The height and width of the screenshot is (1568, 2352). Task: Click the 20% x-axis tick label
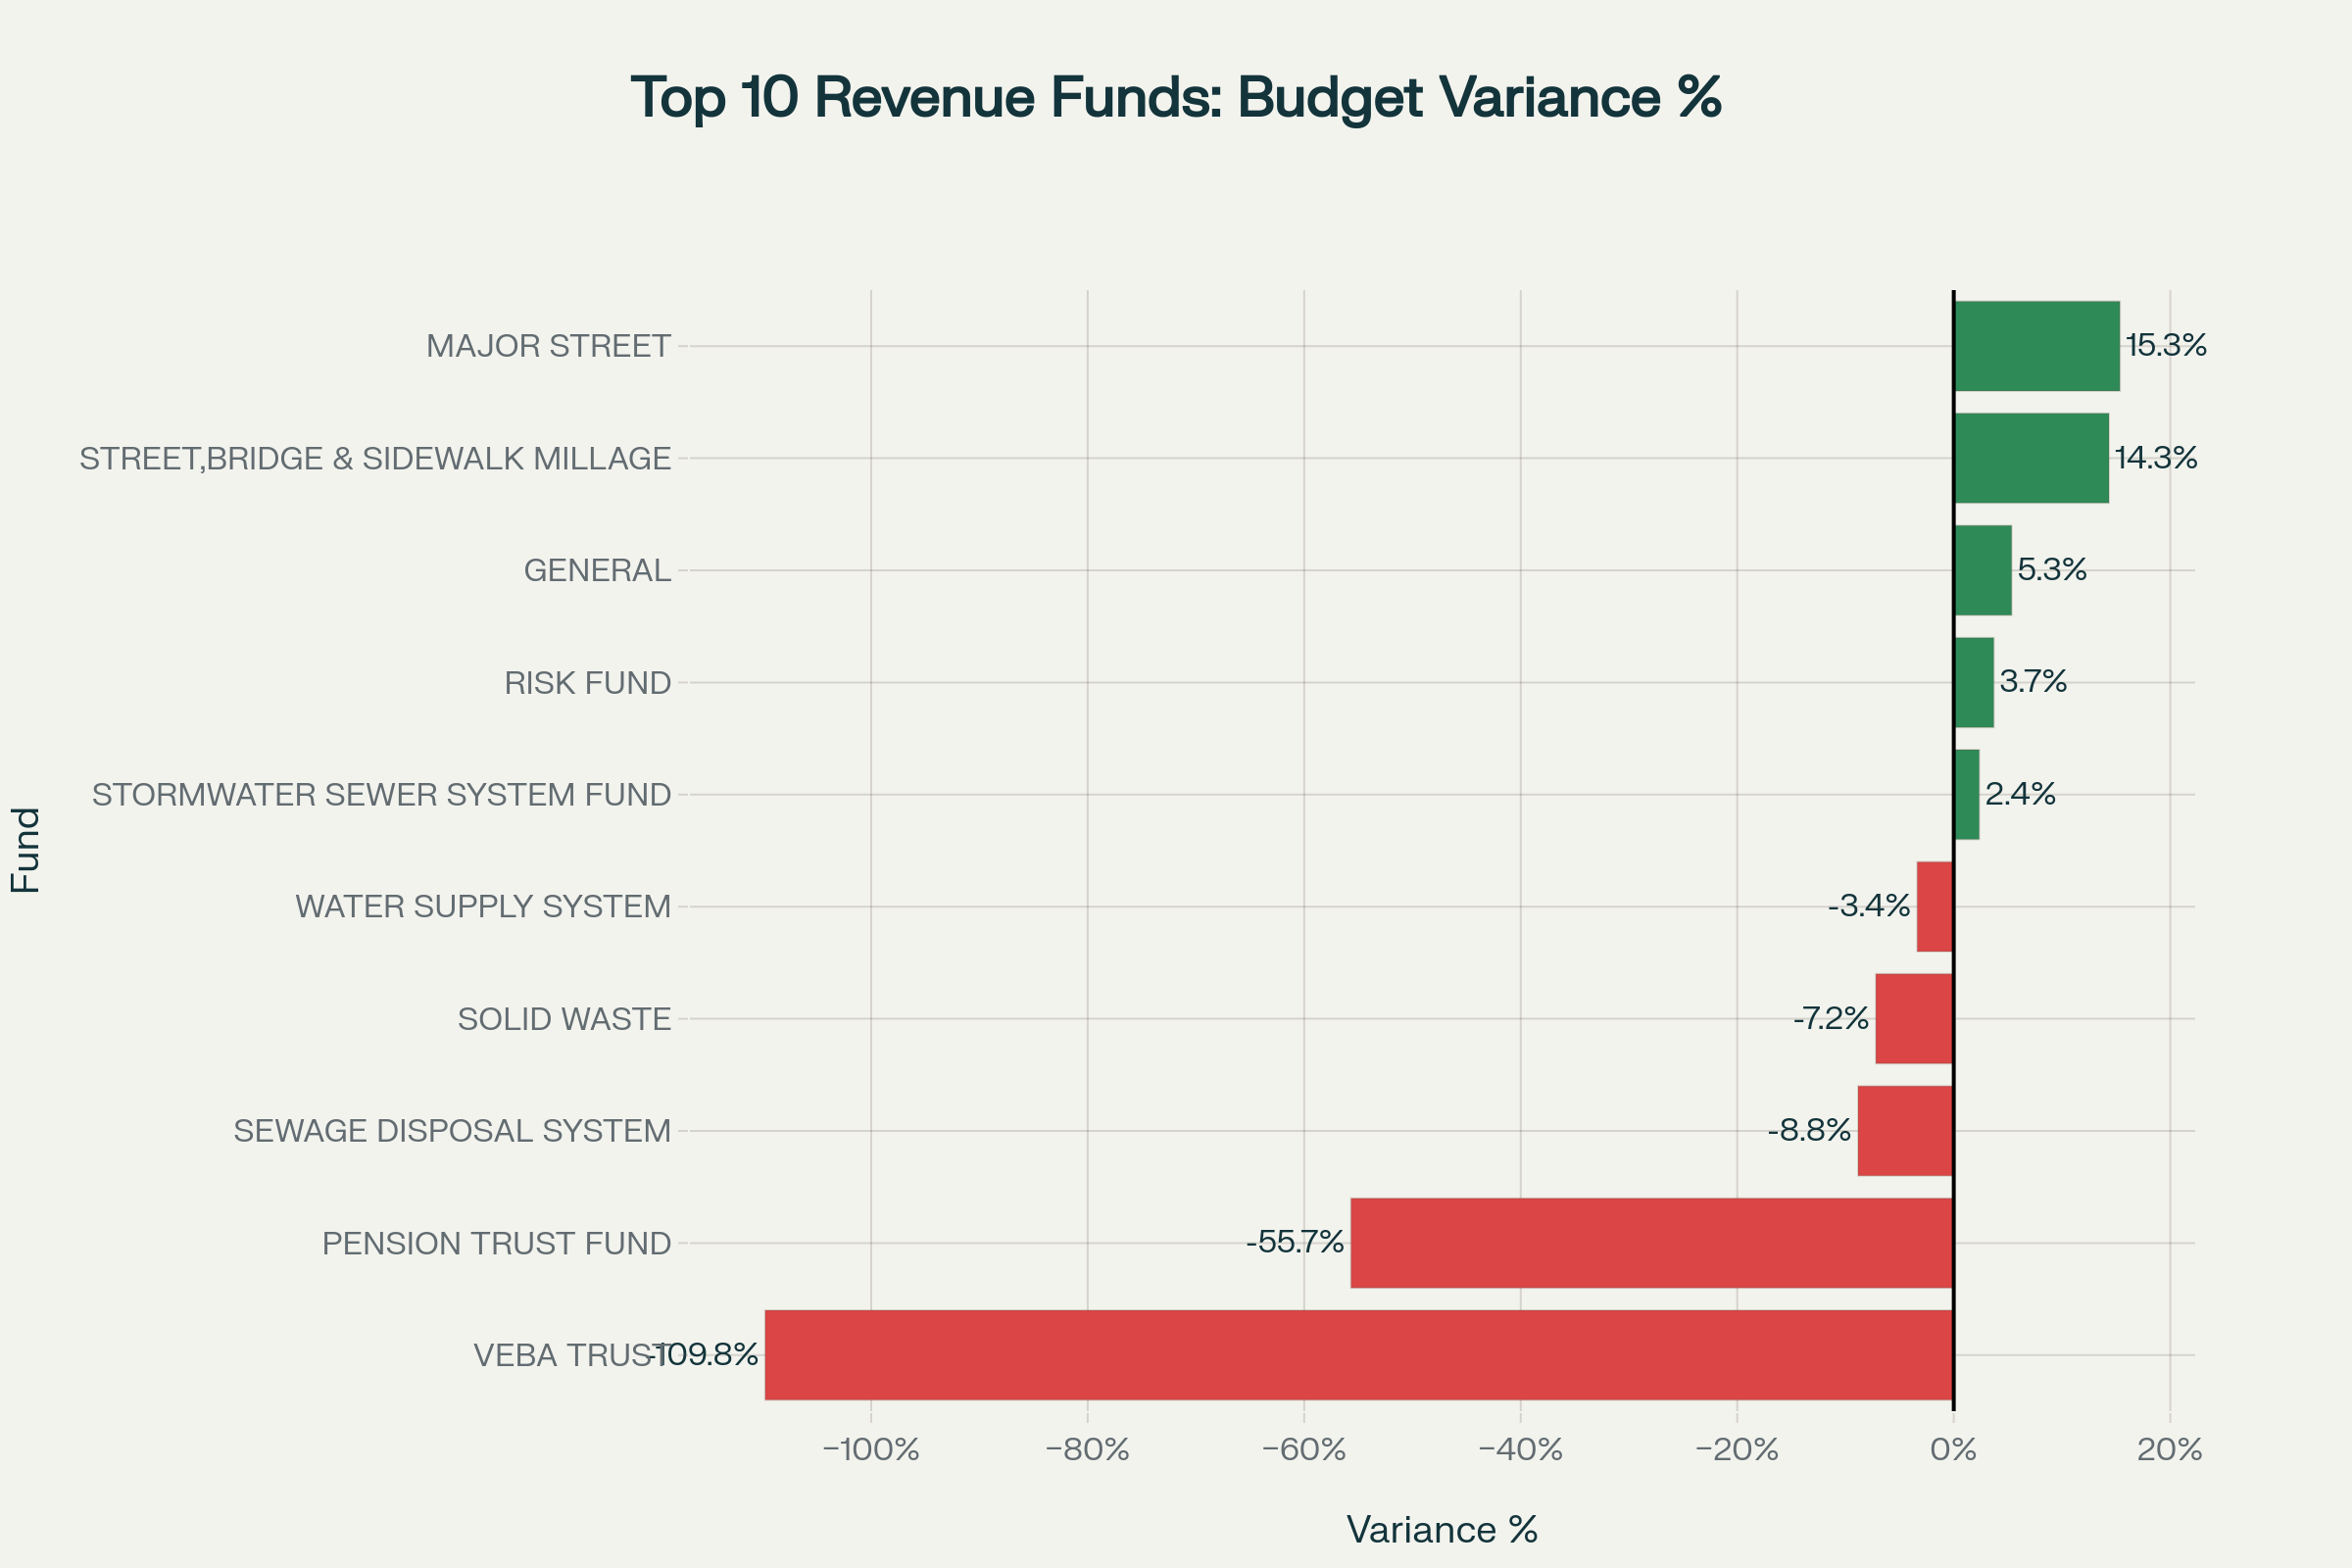(2169, 1449)
